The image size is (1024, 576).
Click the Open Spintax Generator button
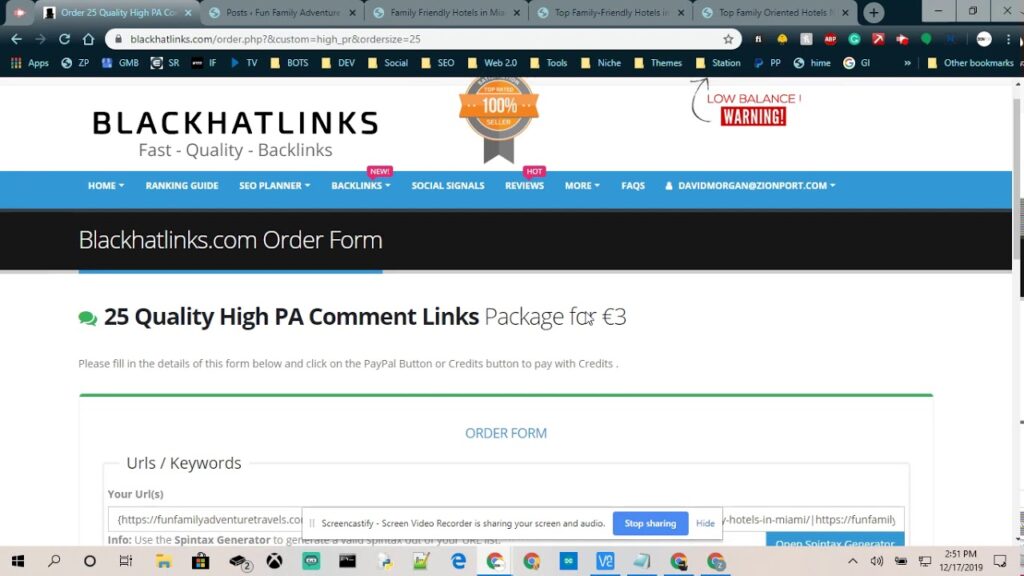835,541
